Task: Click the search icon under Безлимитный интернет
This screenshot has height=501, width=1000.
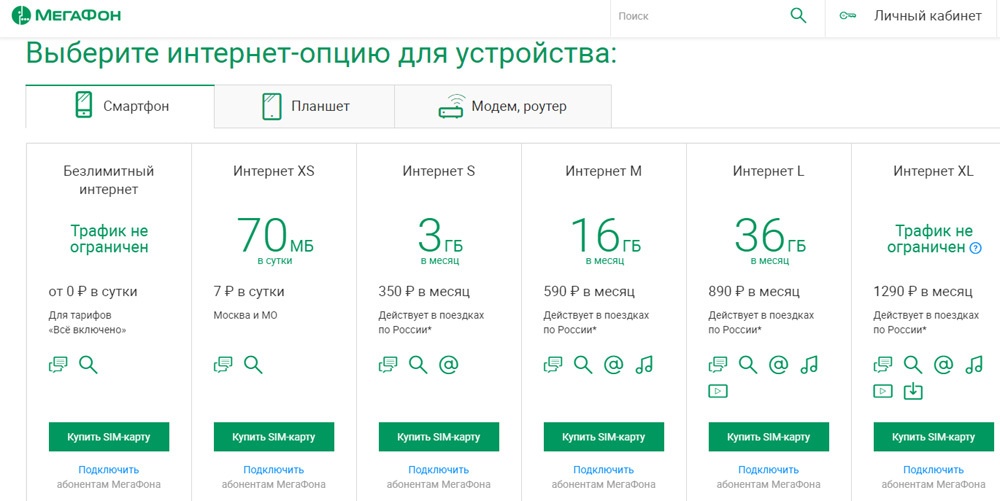Action: [x=88, y=365]
